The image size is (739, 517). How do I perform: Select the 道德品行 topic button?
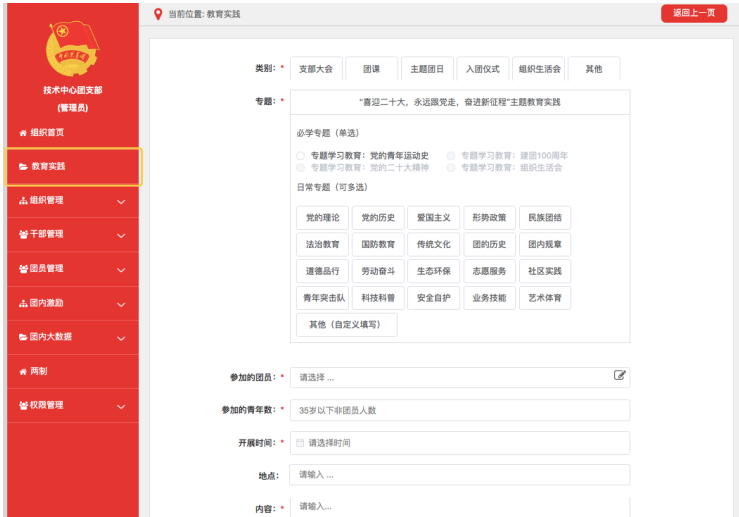pos(322,271)
